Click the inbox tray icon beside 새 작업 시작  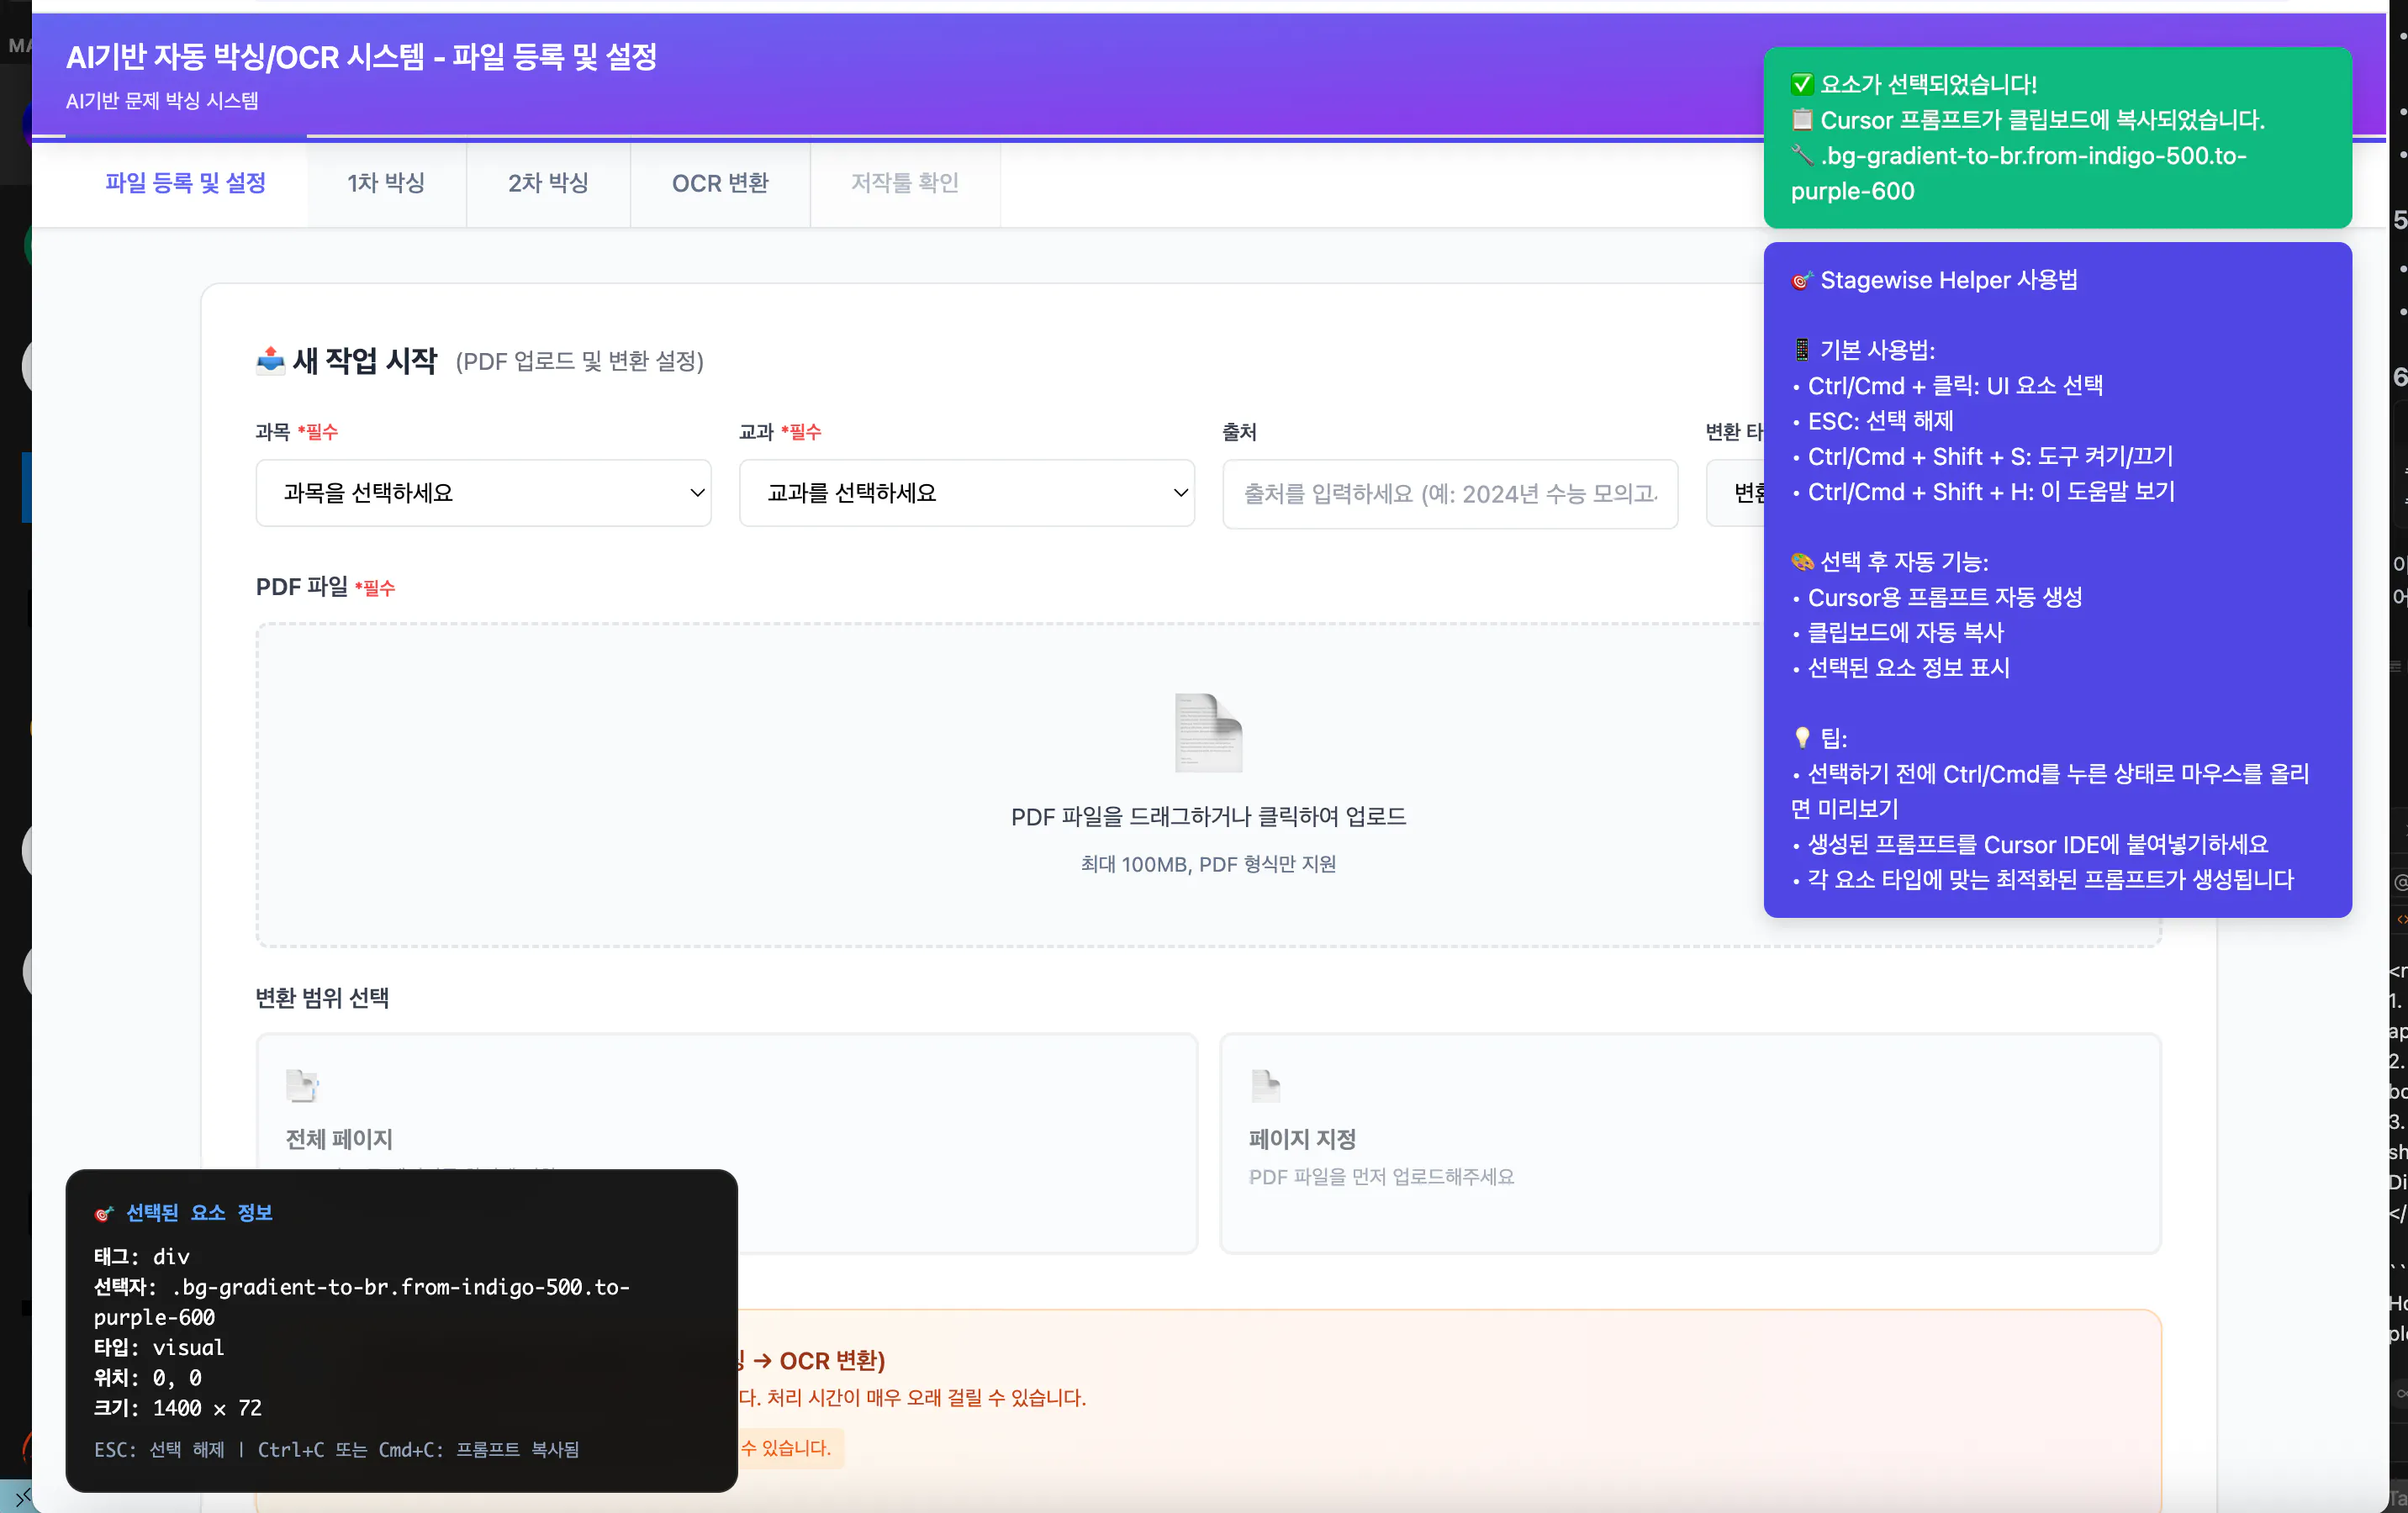(270, 360)
